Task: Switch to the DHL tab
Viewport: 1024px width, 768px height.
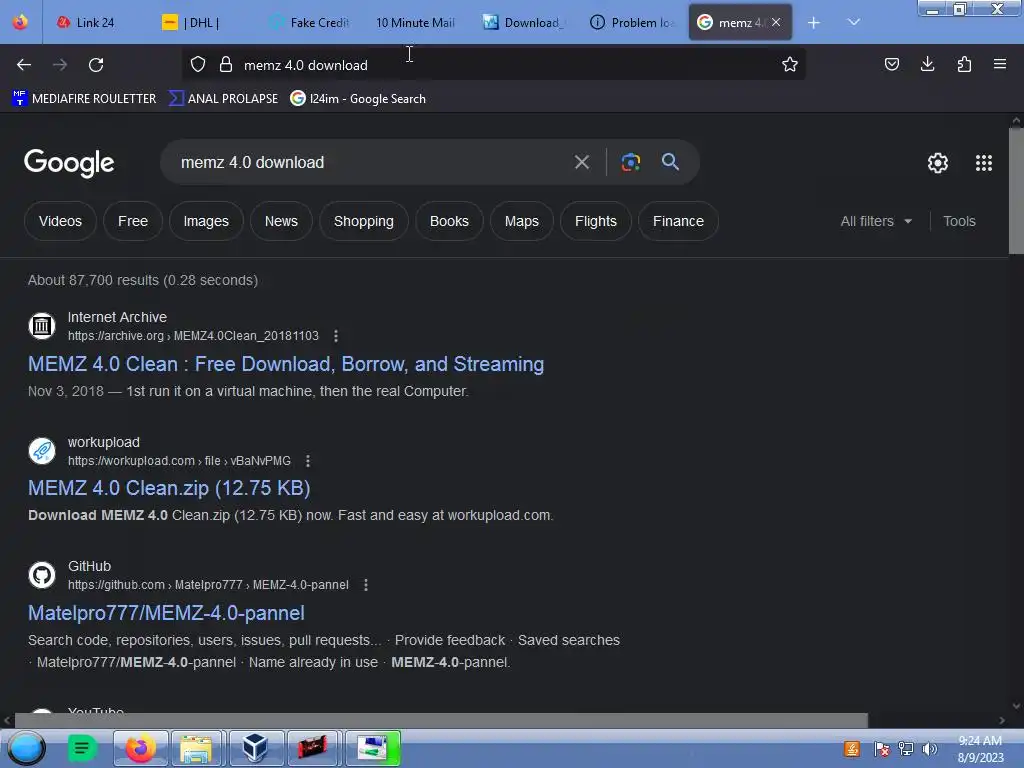Action: [201, 23]
